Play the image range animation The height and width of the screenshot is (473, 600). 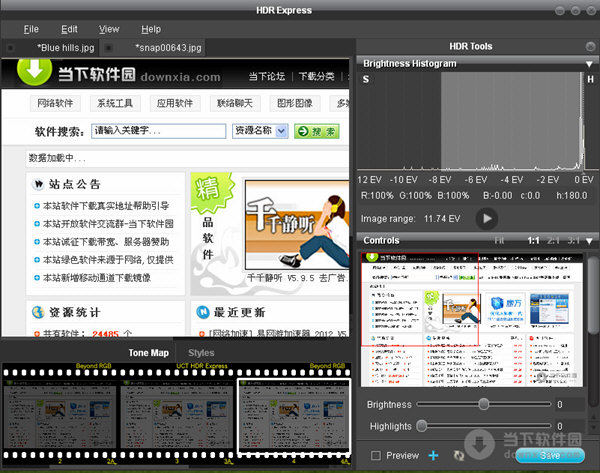coord(487,219)
